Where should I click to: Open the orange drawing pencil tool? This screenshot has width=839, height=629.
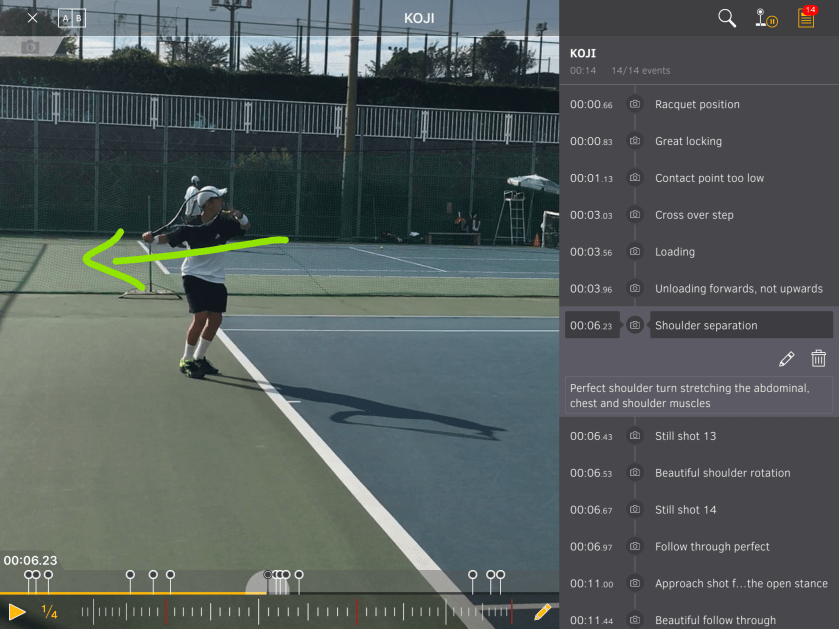click(542, 611)
